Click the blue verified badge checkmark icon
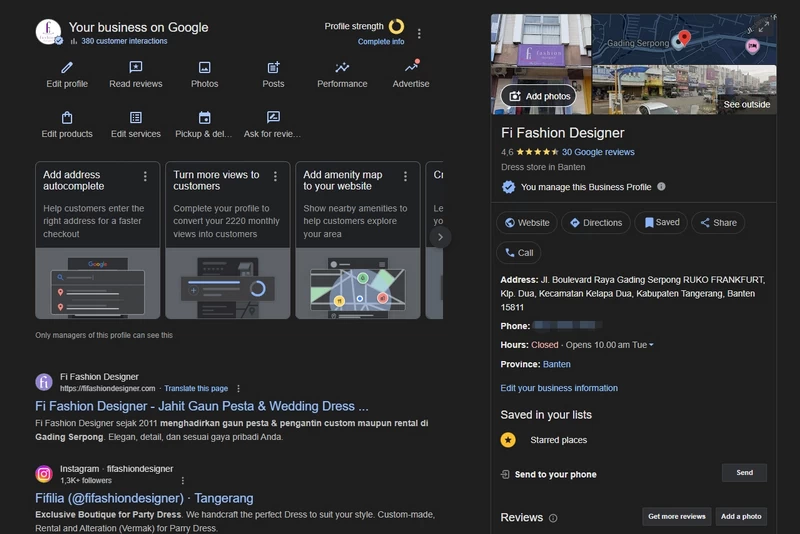 coord(508,187)
